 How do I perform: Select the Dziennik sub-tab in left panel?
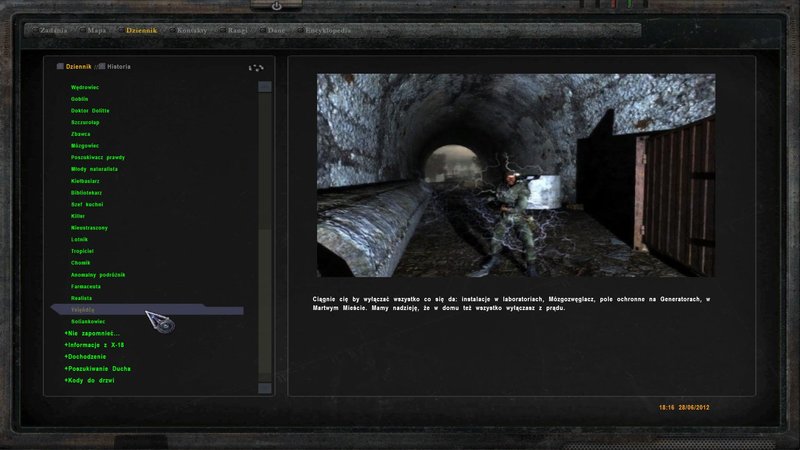pyautogui.click(x=79, y=67)
